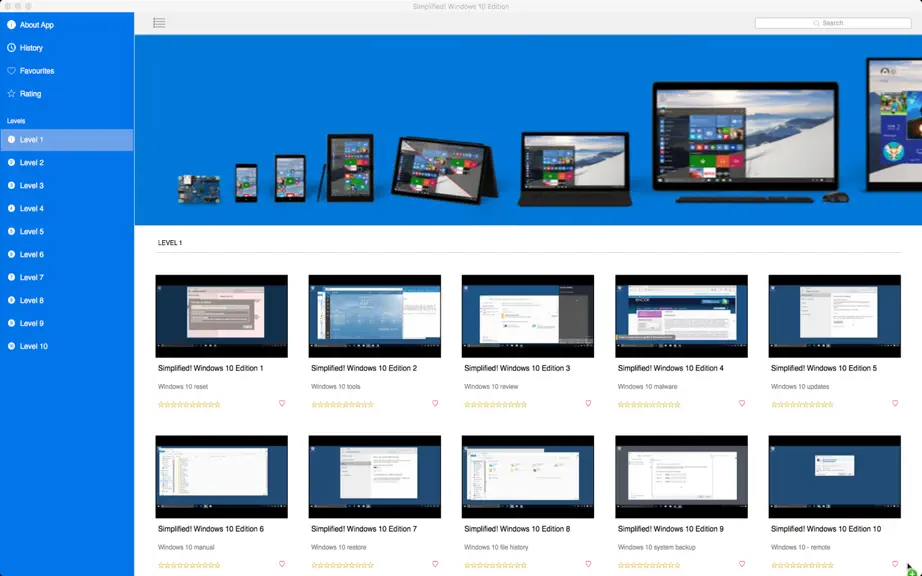Click the Favourites heart icon in sidebar
Image resolution: width=922 pixels, height=576 pixels.
(x=11, y=71)
